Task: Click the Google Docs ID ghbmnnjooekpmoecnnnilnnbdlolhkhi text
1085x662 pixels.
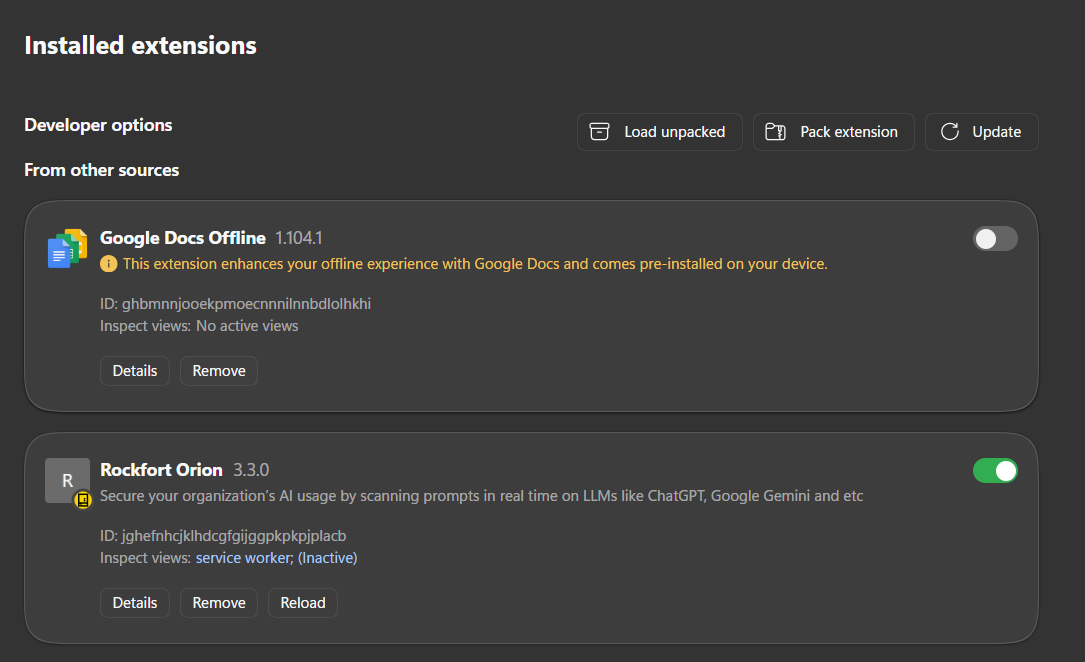Action: point(235,304)
